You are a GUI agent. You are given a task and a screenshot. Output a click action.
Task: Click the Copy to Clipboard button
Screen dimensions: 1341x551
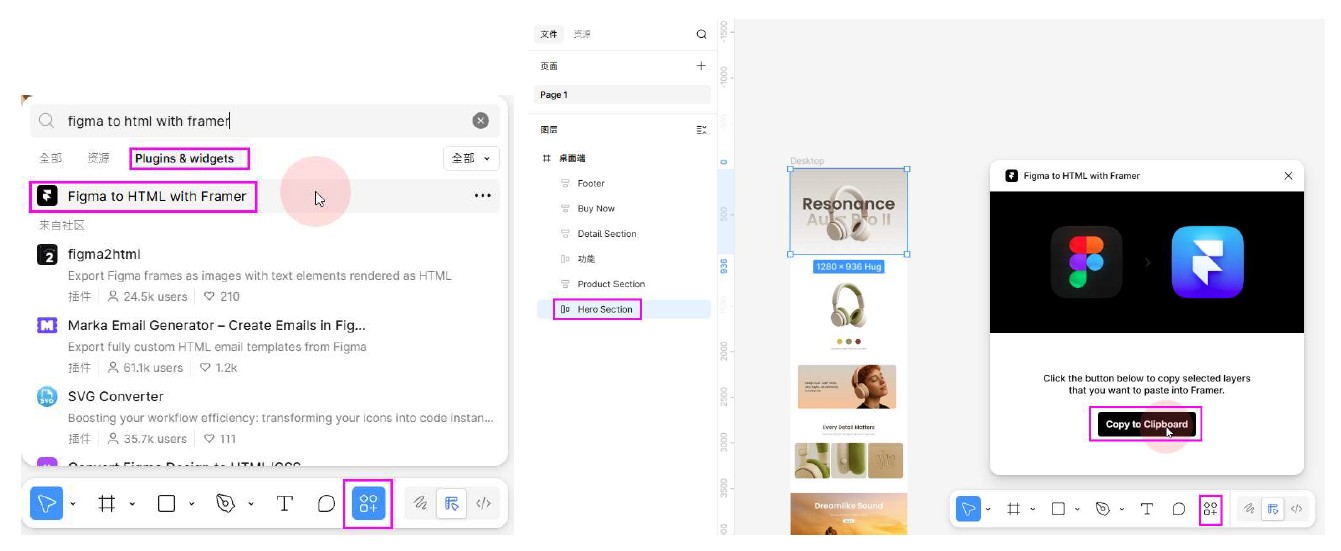1146,424
